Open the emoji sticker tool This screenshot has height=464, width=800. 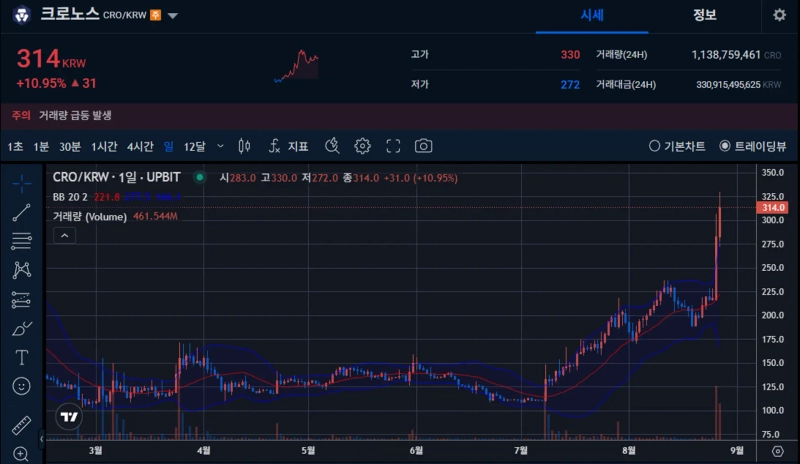[x=21, y=386]
